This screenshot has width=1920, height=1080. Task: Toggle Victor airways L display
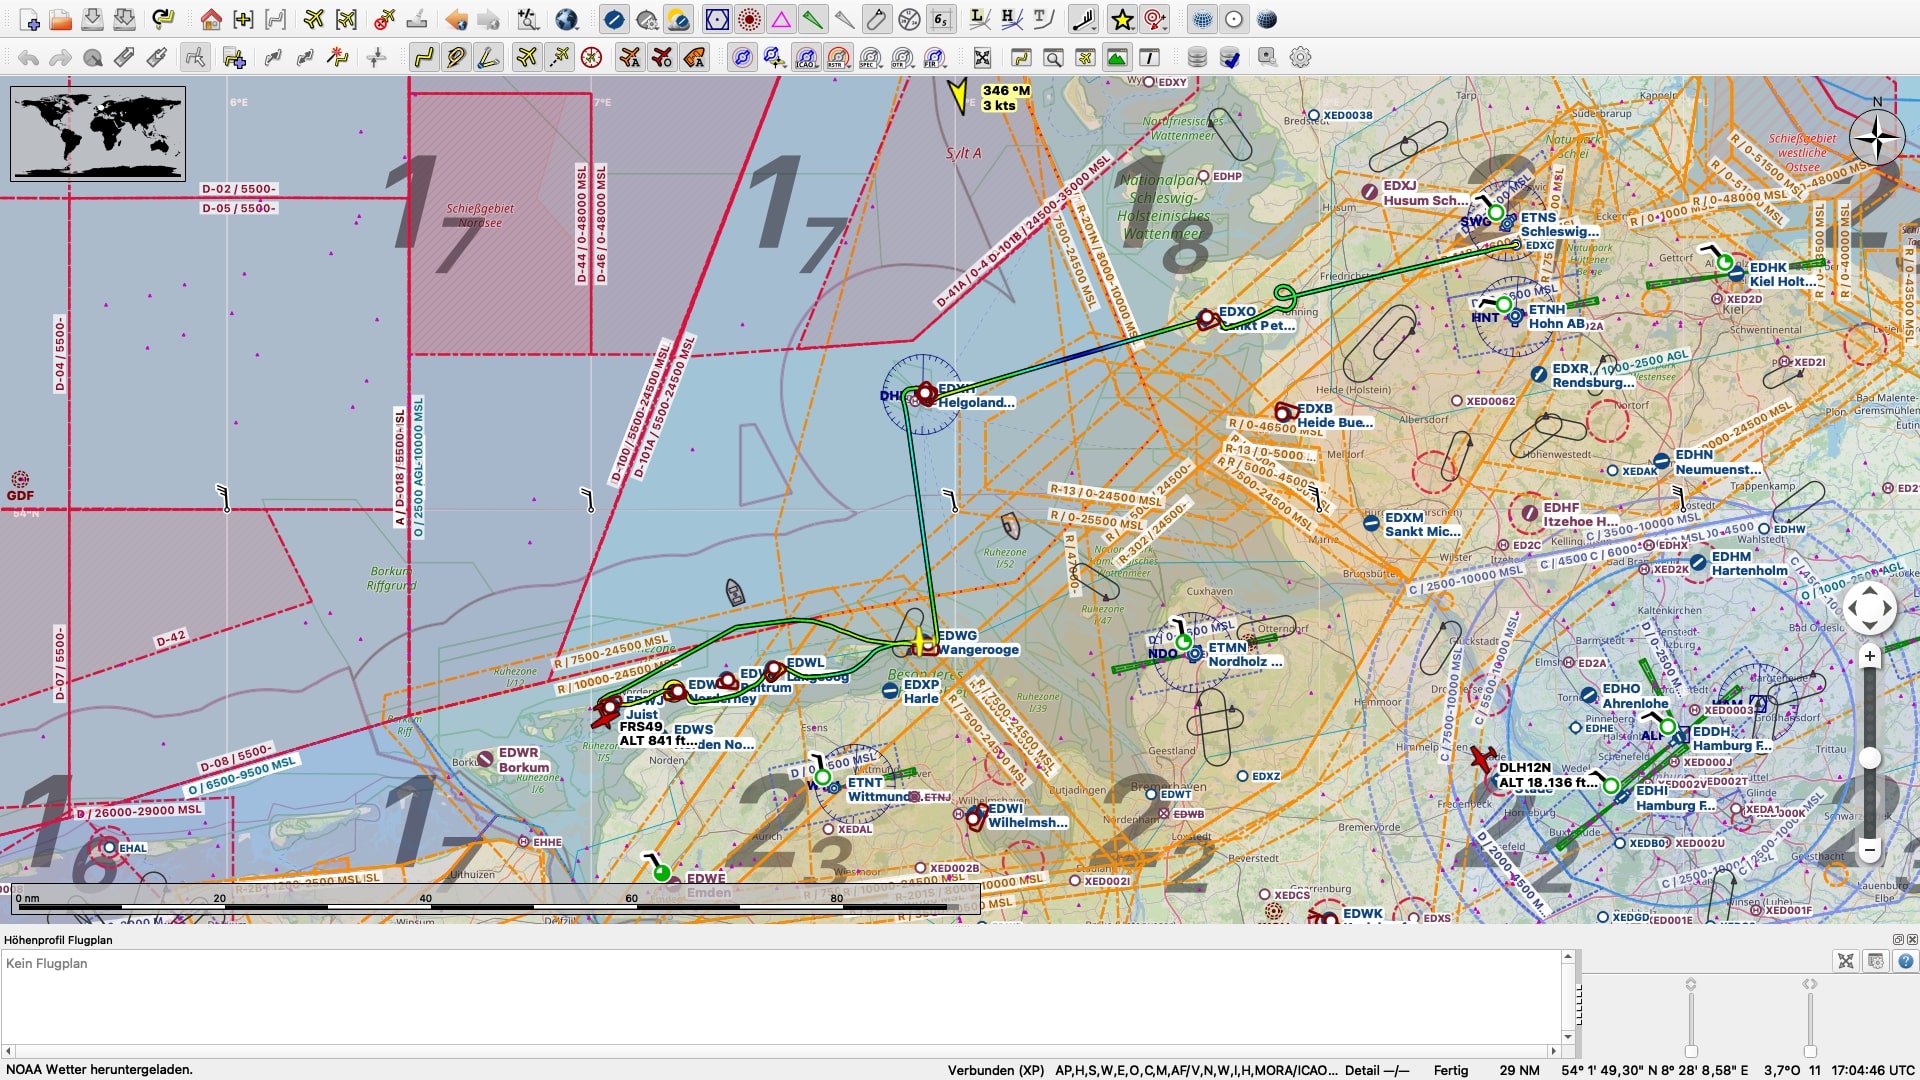point(980,19)
